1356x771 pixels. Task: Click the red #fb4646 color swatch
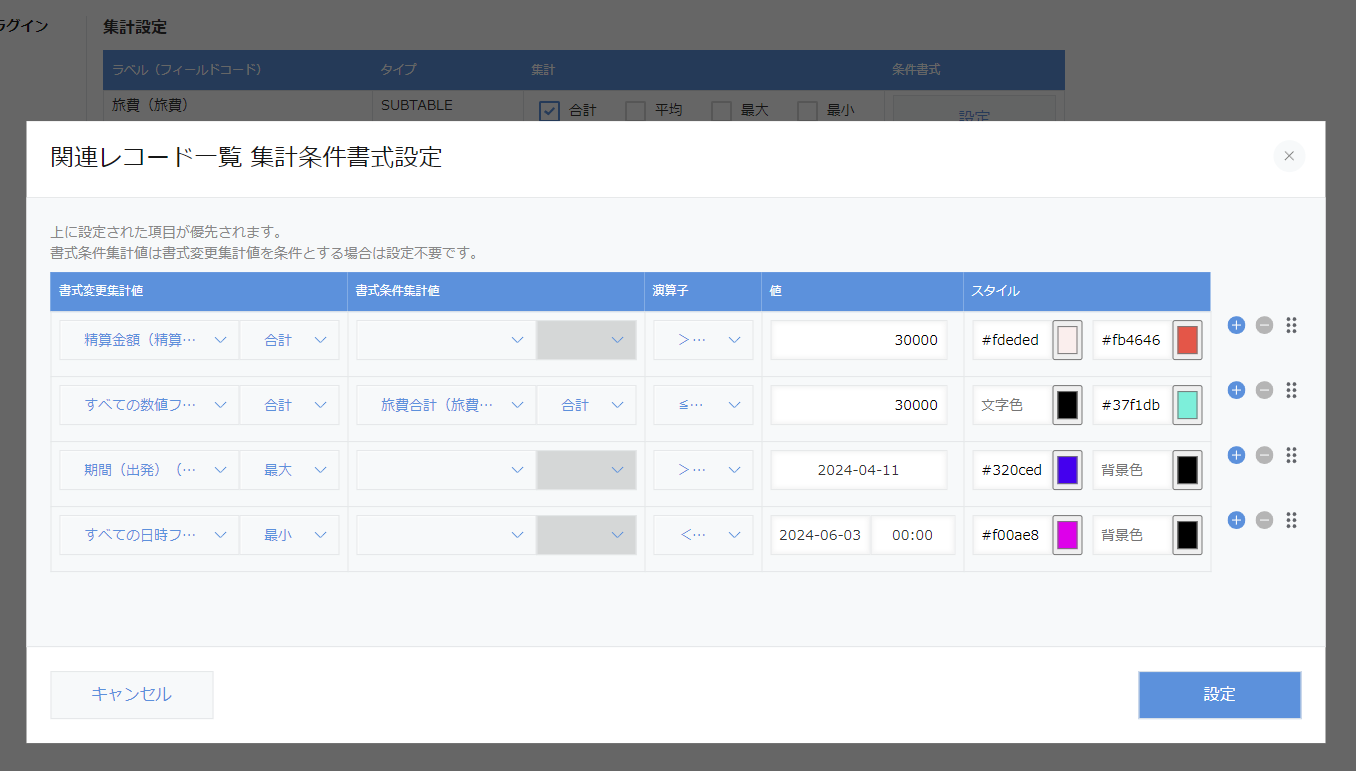tap(1187, 340)
